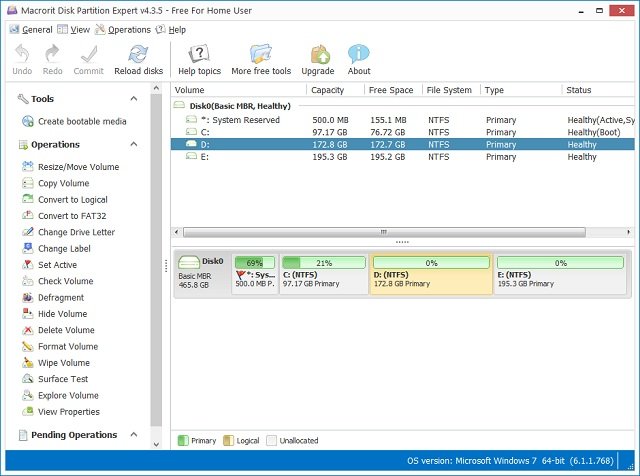Click the OS version status bar text
The image size is (640, 476).
point(510,461)
